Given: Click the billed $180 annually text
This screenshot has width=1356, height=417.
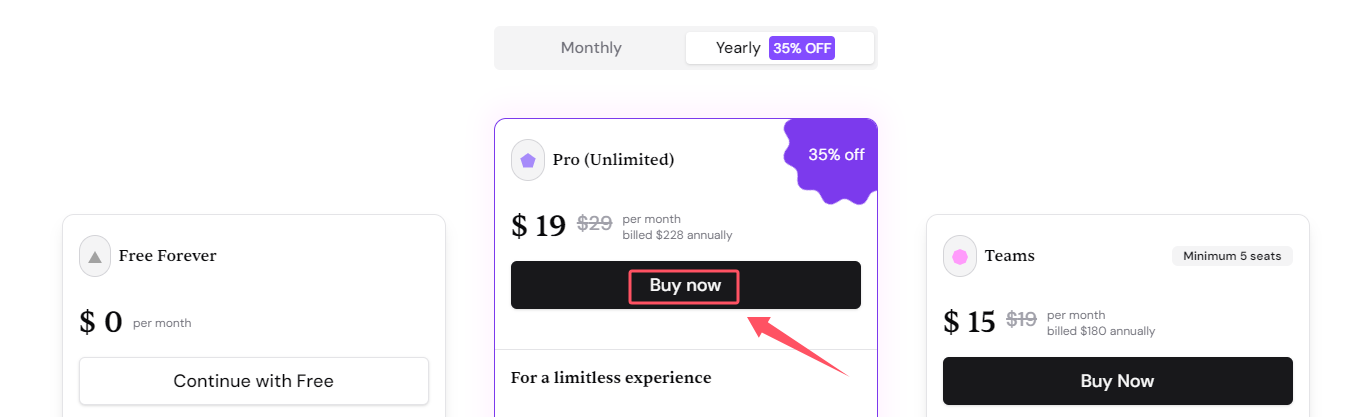Looking at the screenshot, I should [1101, 332].
